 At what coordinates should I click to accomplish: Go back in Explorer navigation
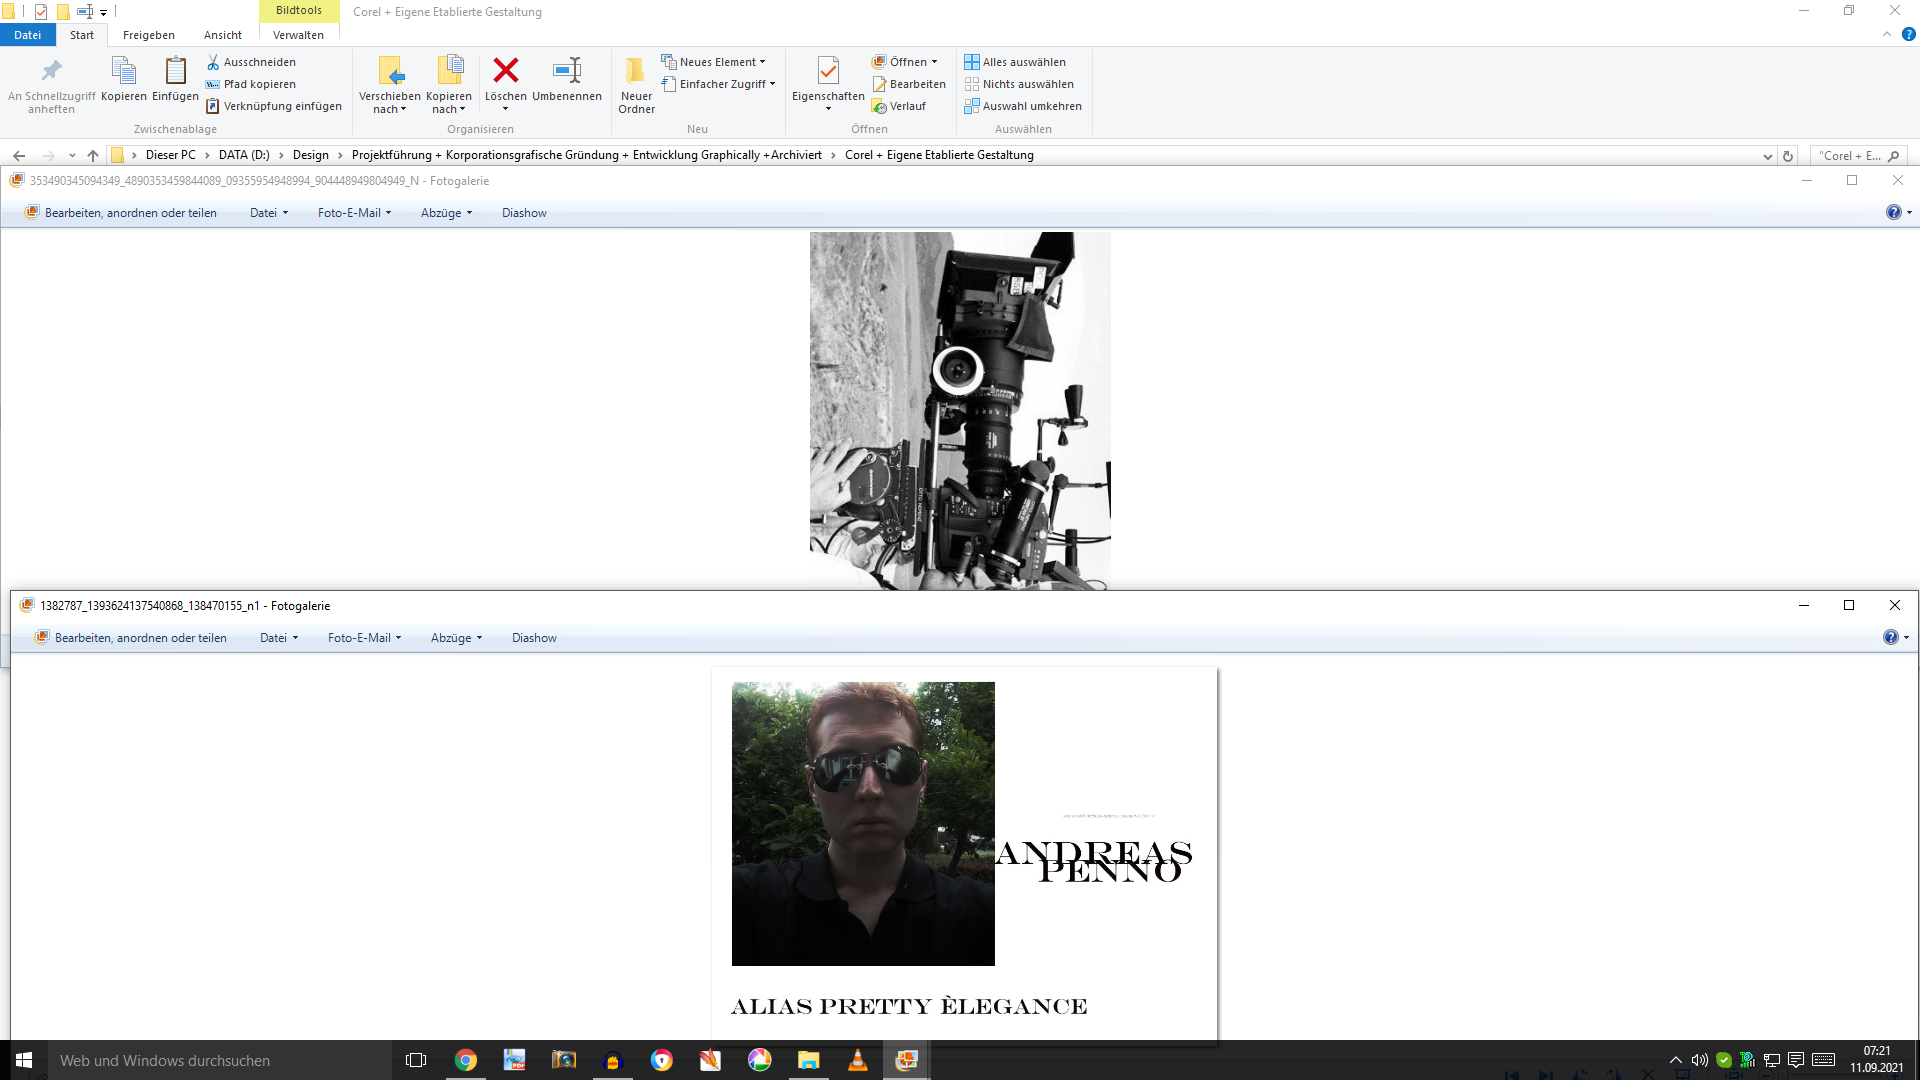[19, 155]
